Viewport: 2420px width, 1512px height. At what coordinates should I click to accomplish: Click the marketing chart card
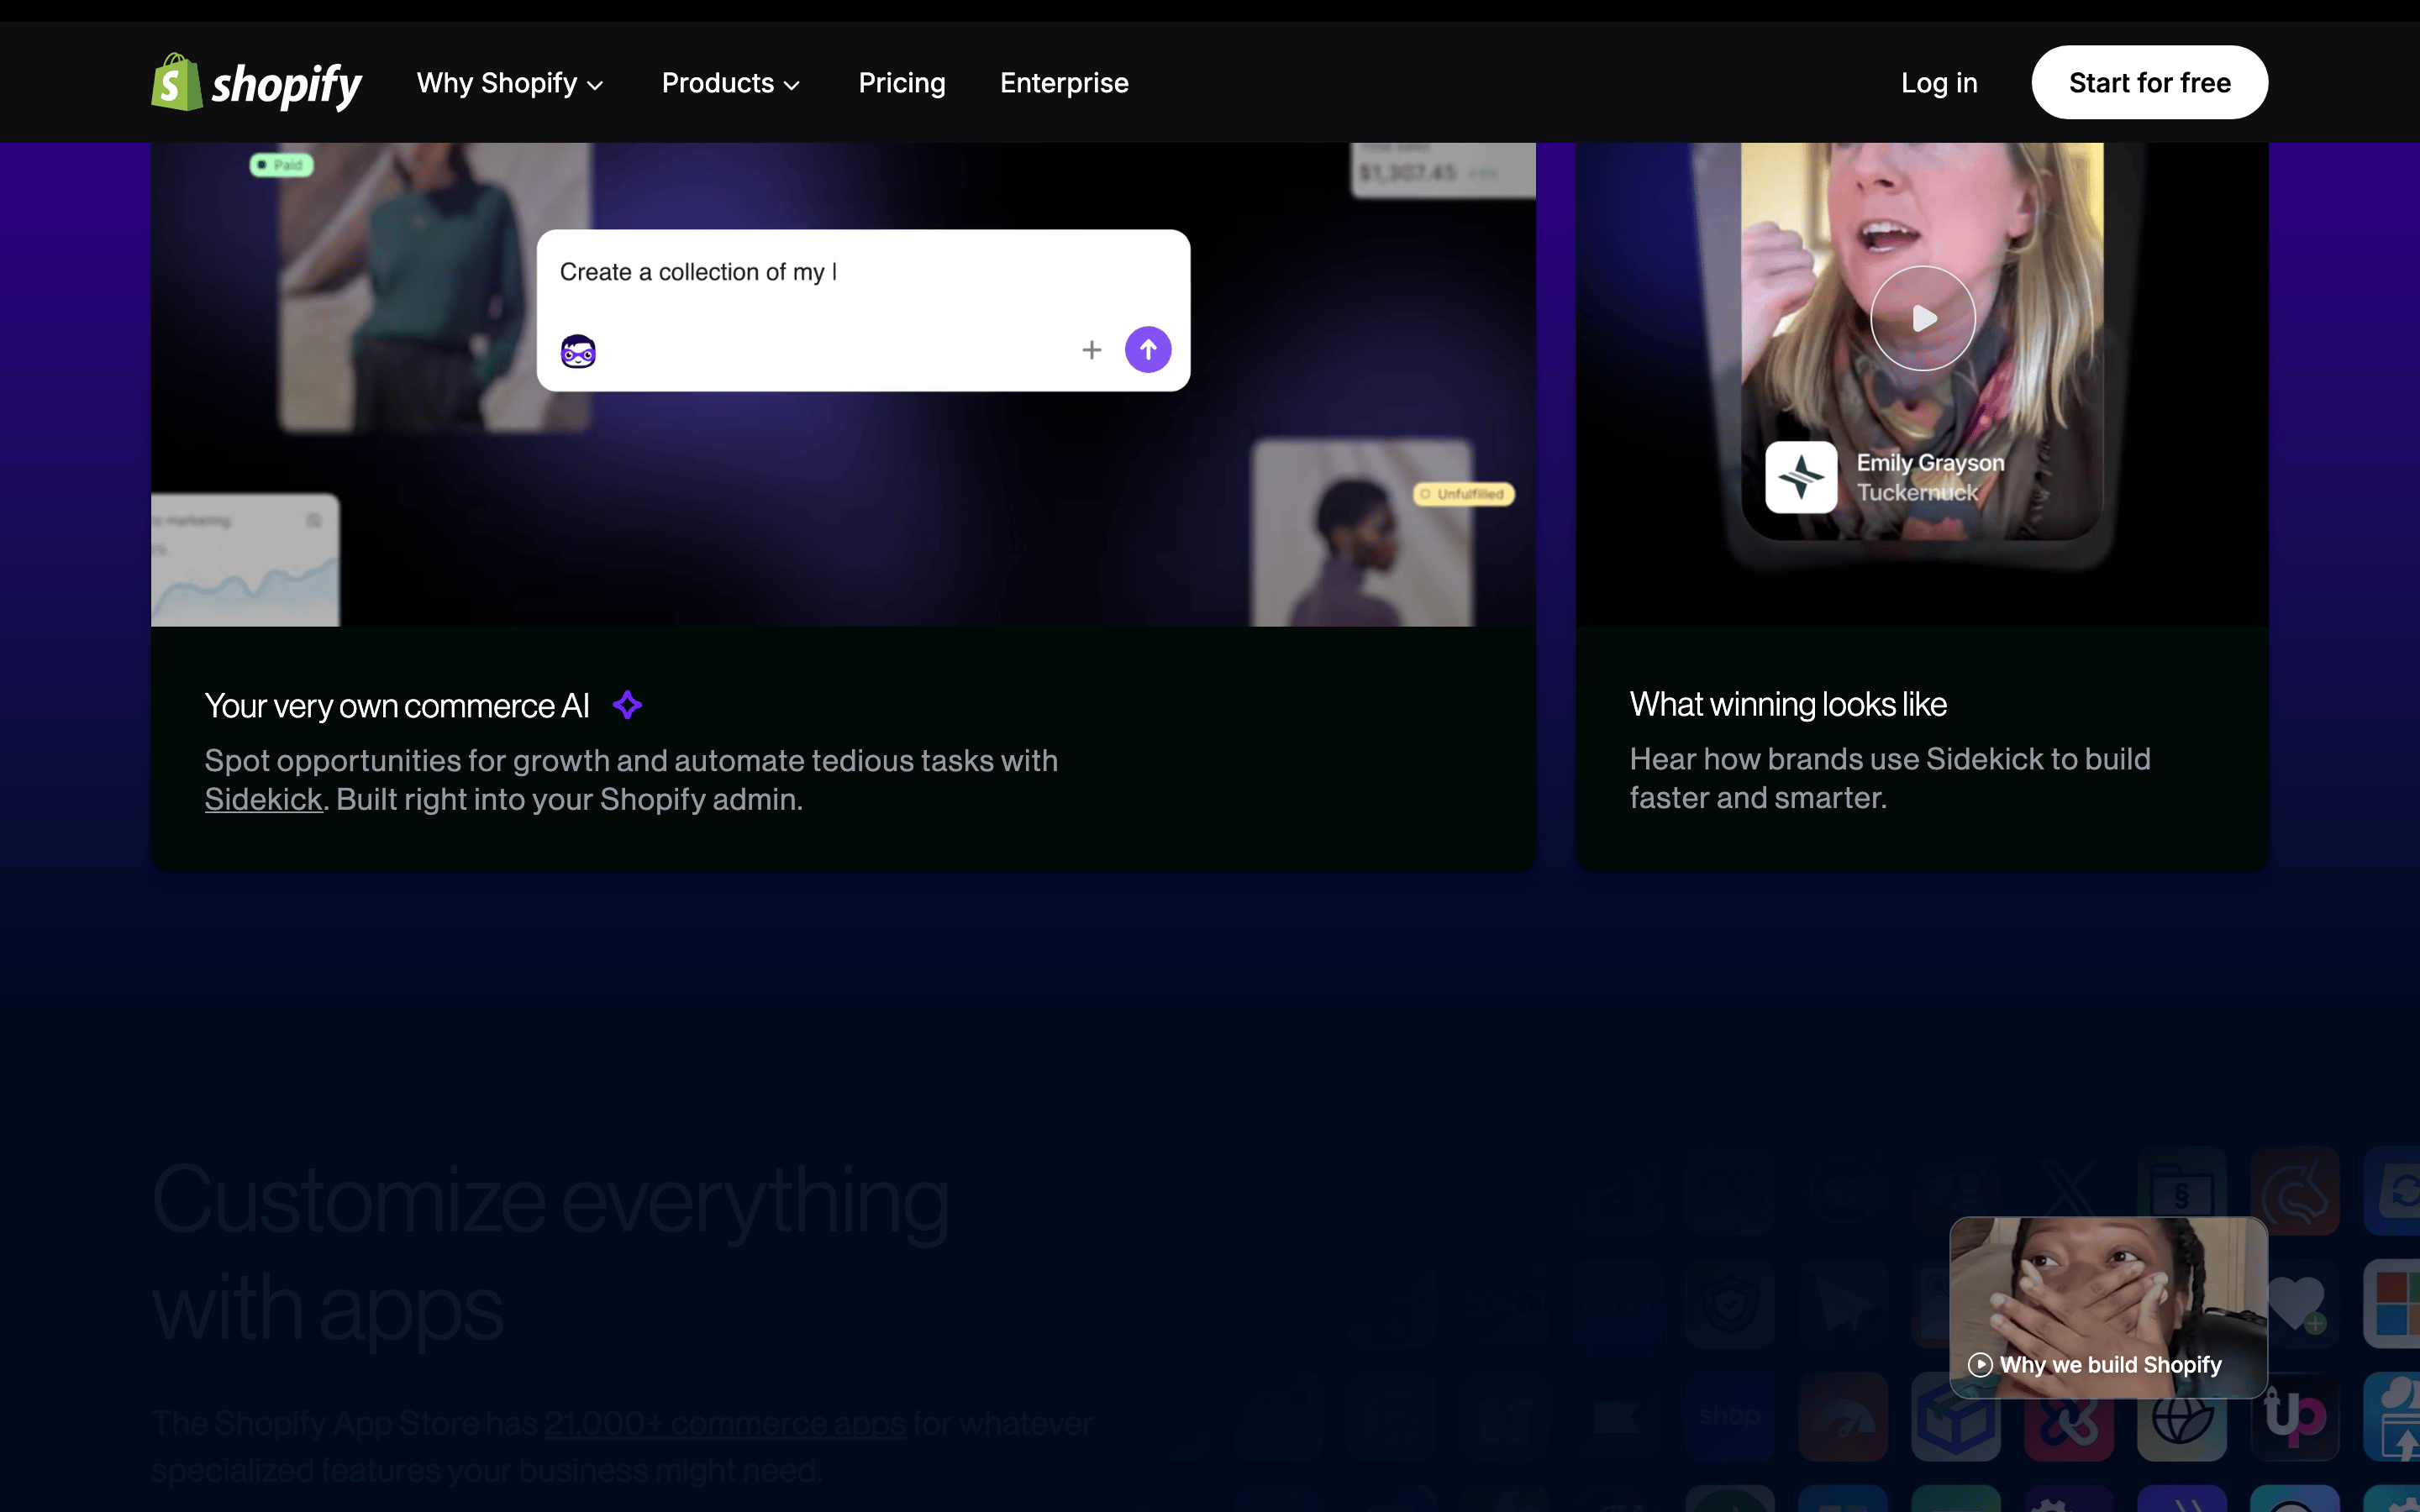coord(245,560)
